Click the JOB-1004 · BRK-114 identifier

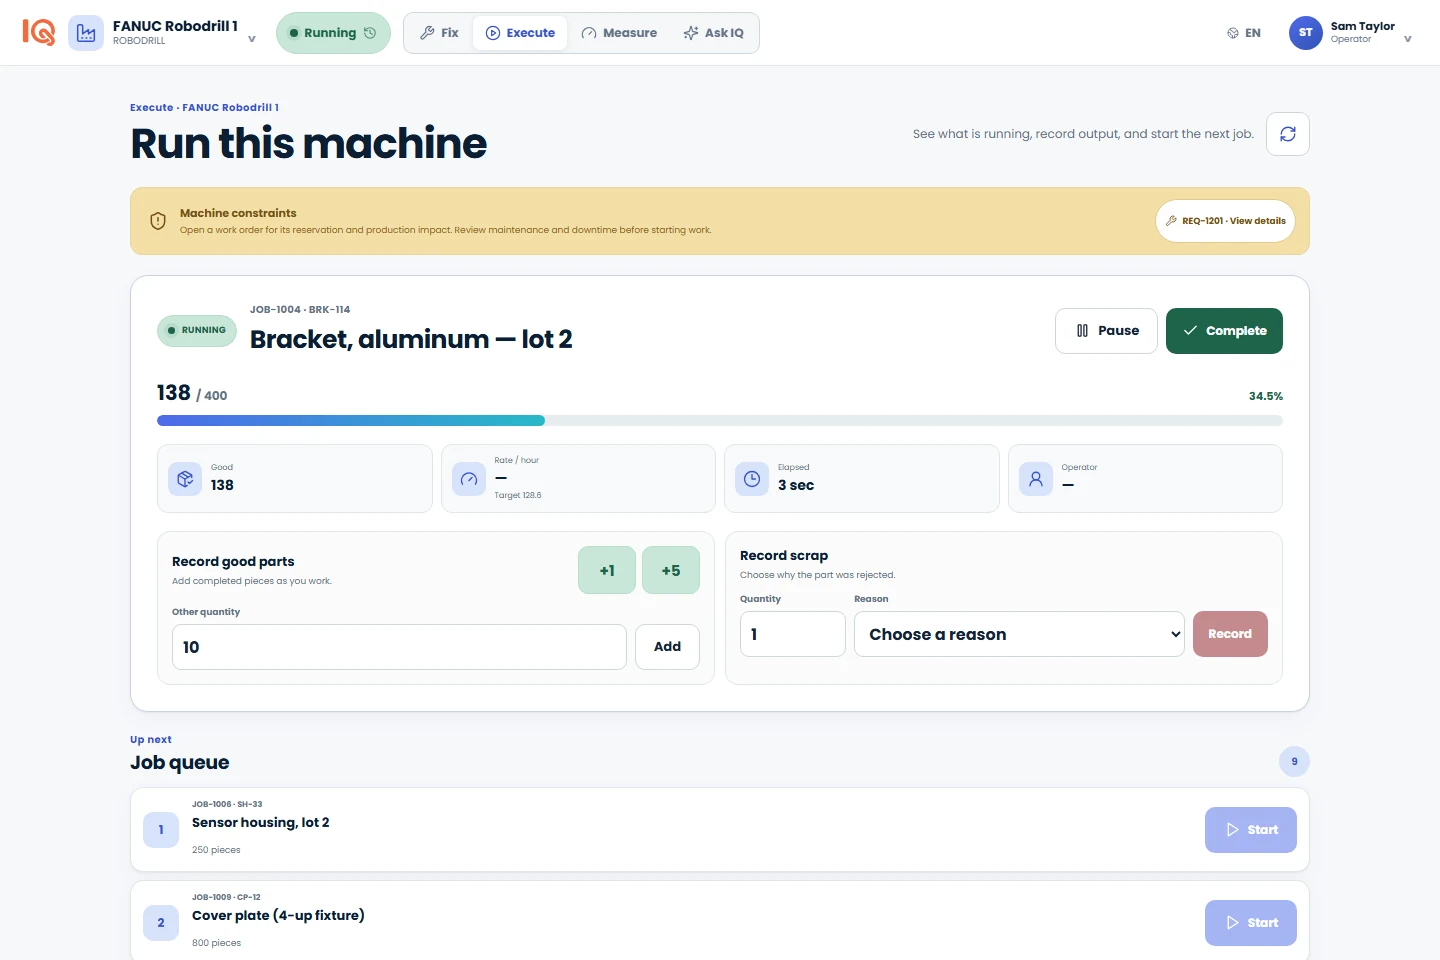(300, 309)
